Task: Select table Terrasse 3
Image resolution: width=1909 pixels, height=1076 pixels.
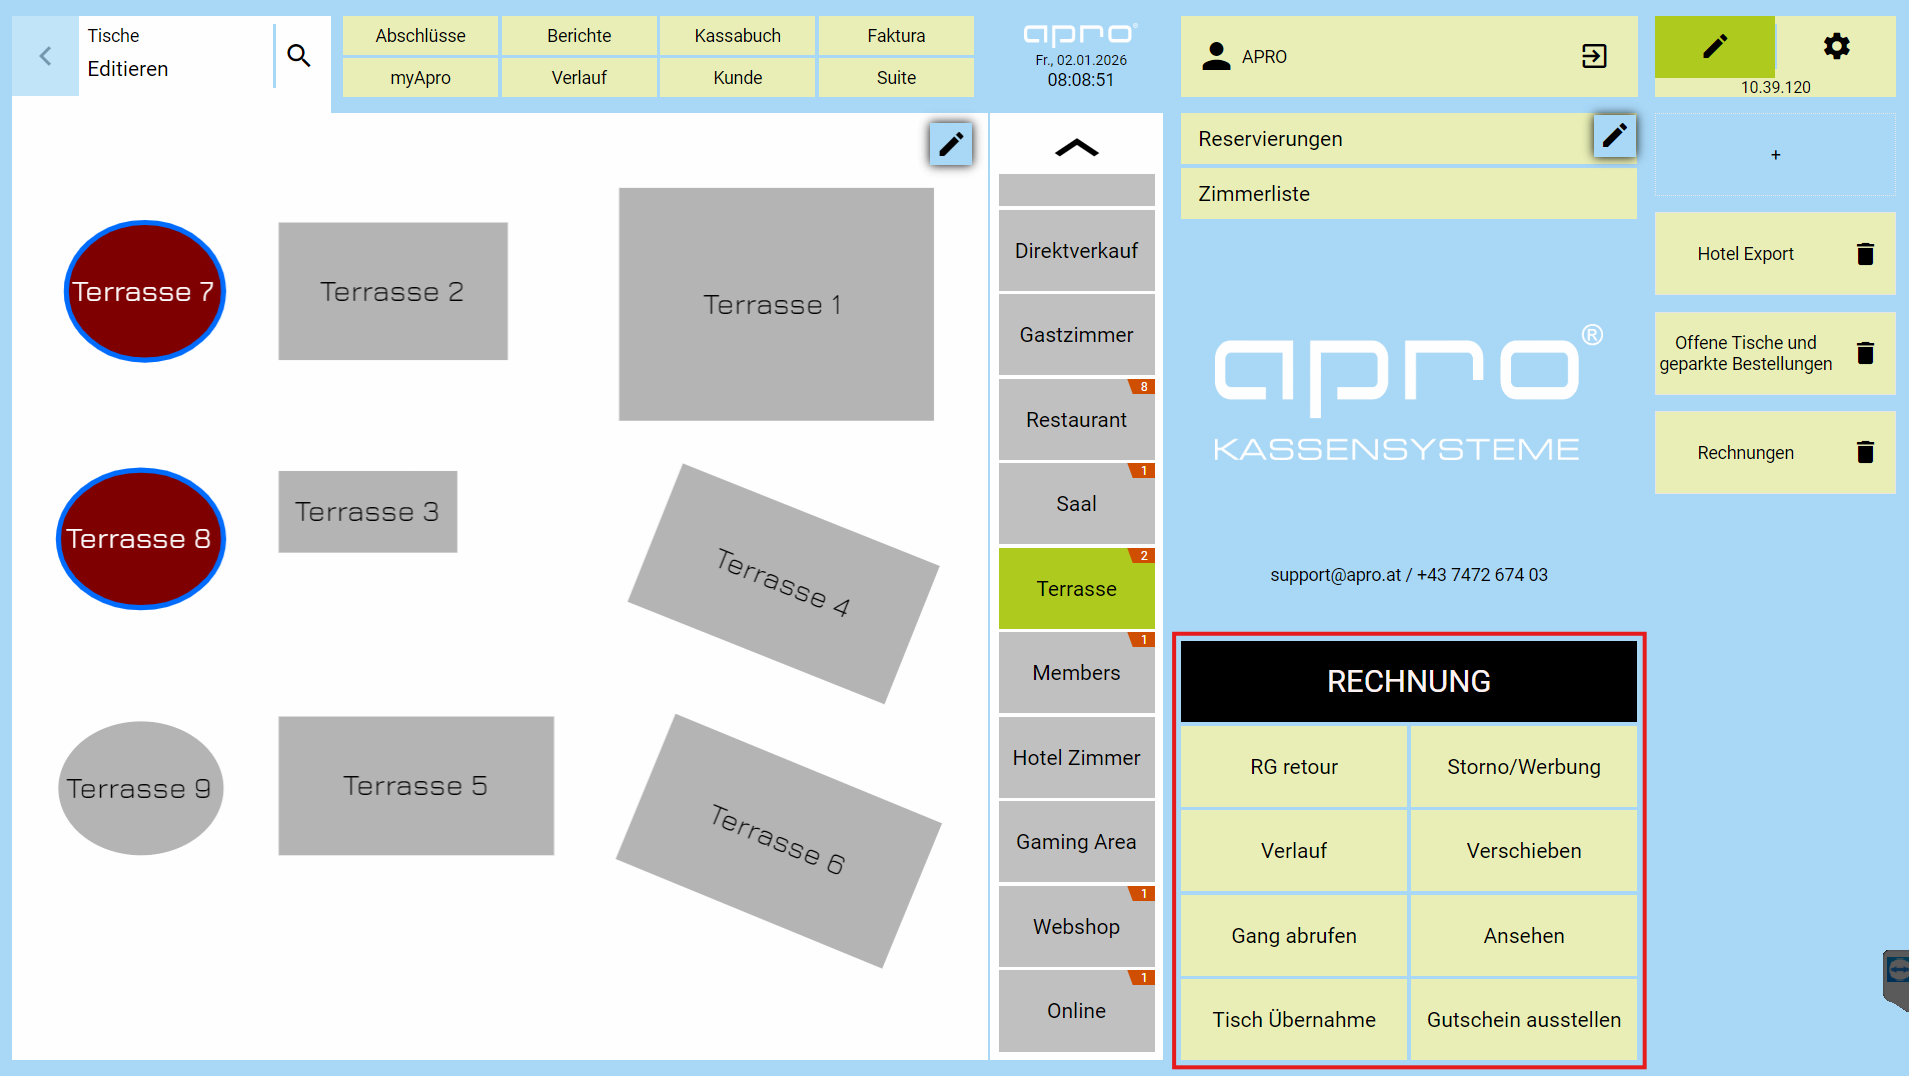Action: pyautogui.click(x=368, y=512)
